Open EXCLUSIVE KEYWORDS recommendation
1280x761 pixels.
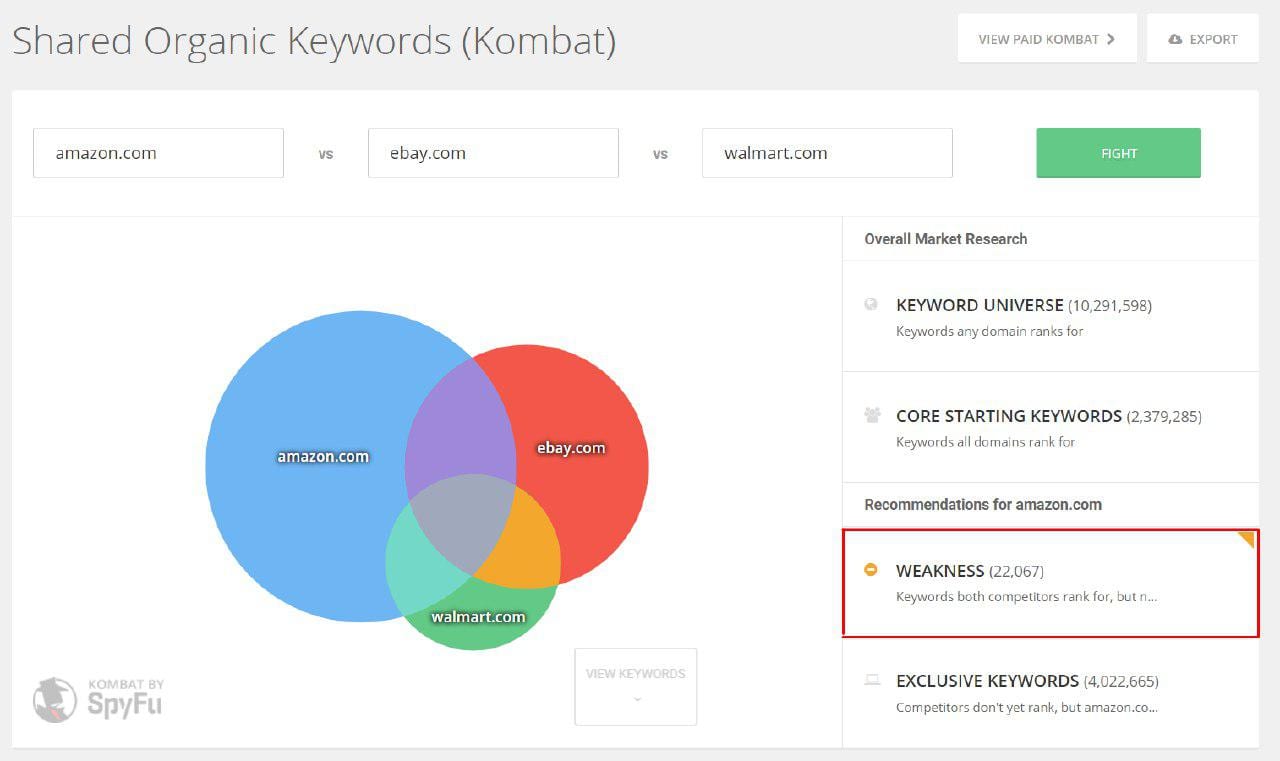tap(1050, 693)
